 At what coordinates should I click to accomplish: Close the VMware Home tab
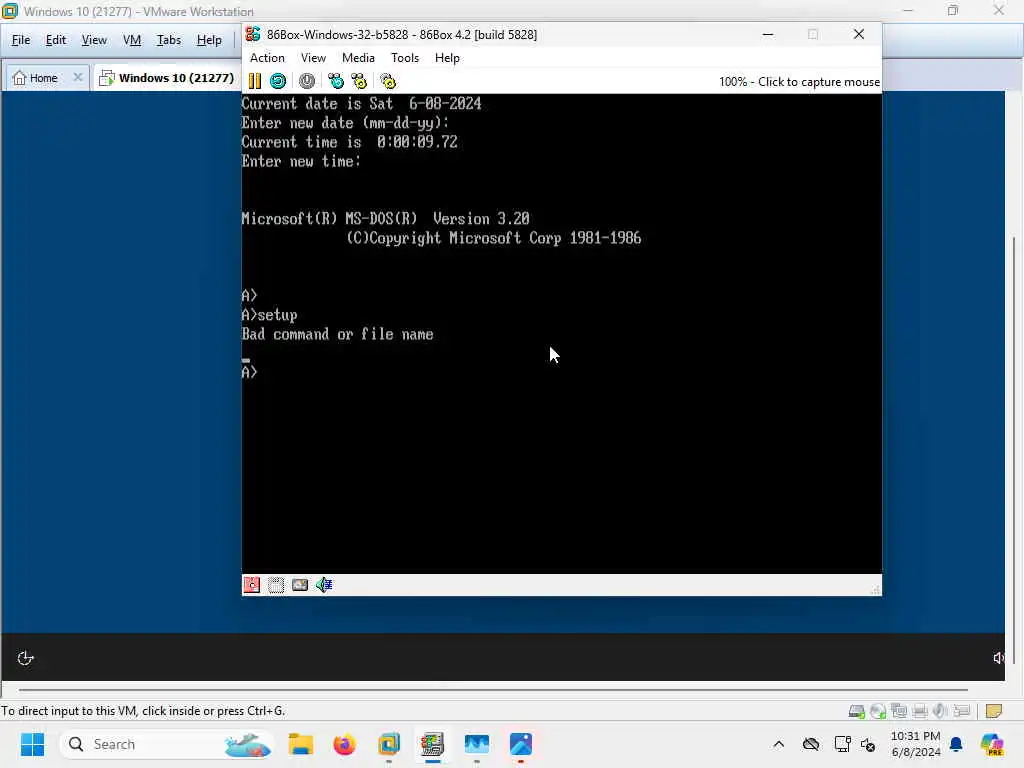78,77
